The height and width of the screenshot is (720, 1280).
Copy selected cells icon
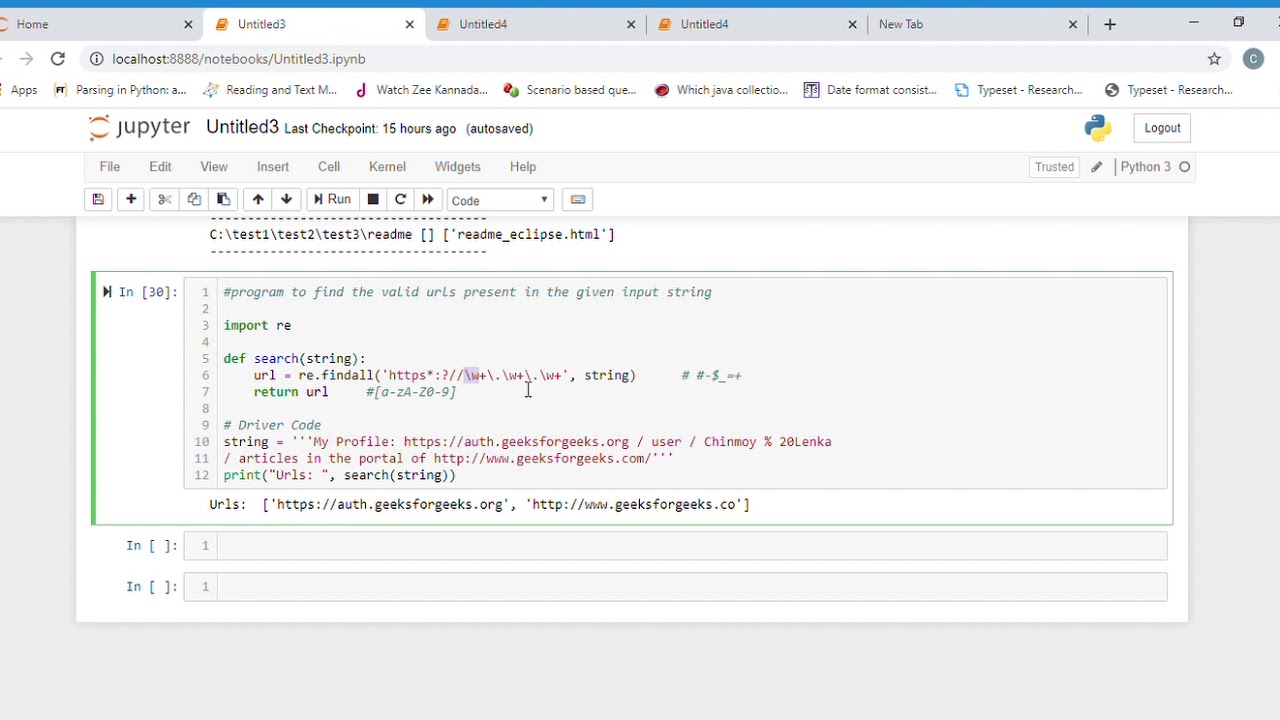pyautogui.click(x=194, y=200)
